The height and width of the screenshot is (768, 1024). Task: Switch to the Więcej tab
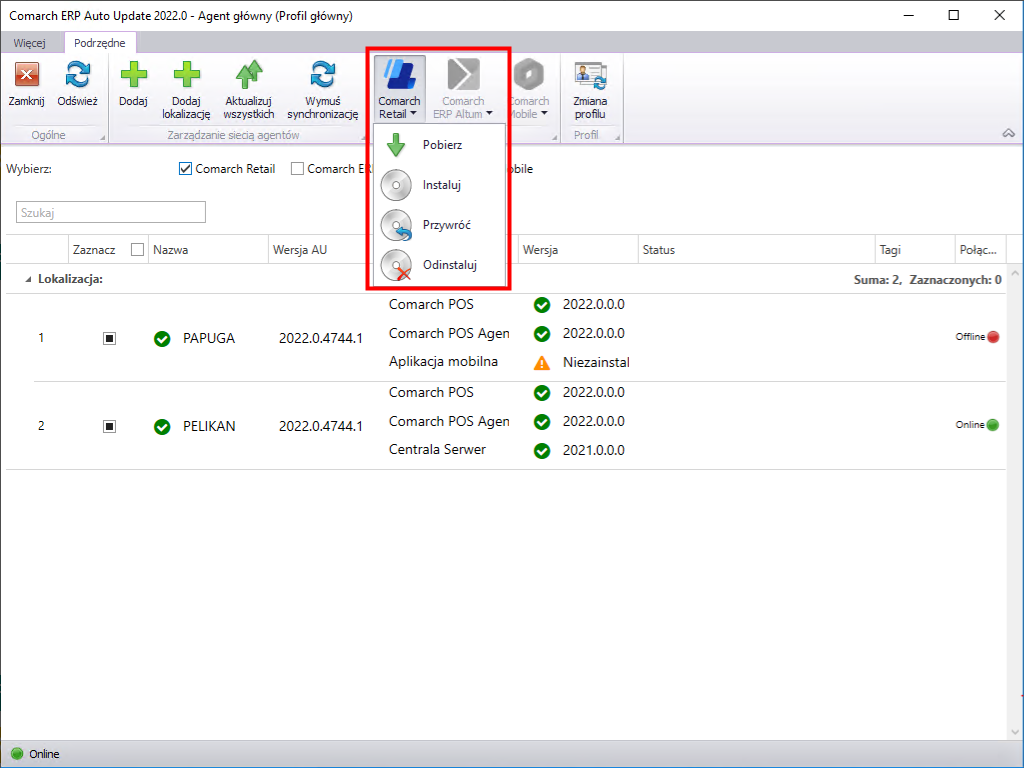point(29,43)
